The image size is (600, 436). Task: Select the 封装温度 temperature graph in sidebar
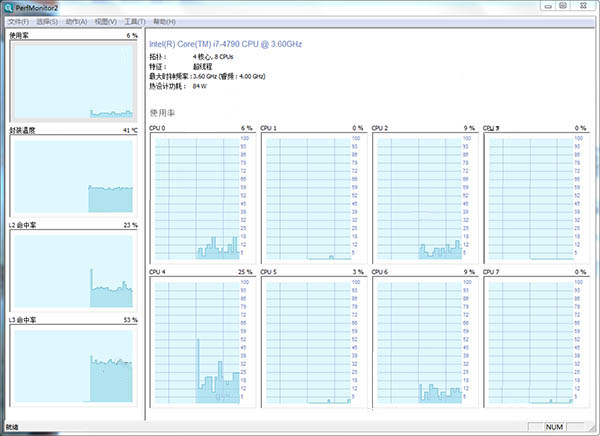[x=72, y=174]
